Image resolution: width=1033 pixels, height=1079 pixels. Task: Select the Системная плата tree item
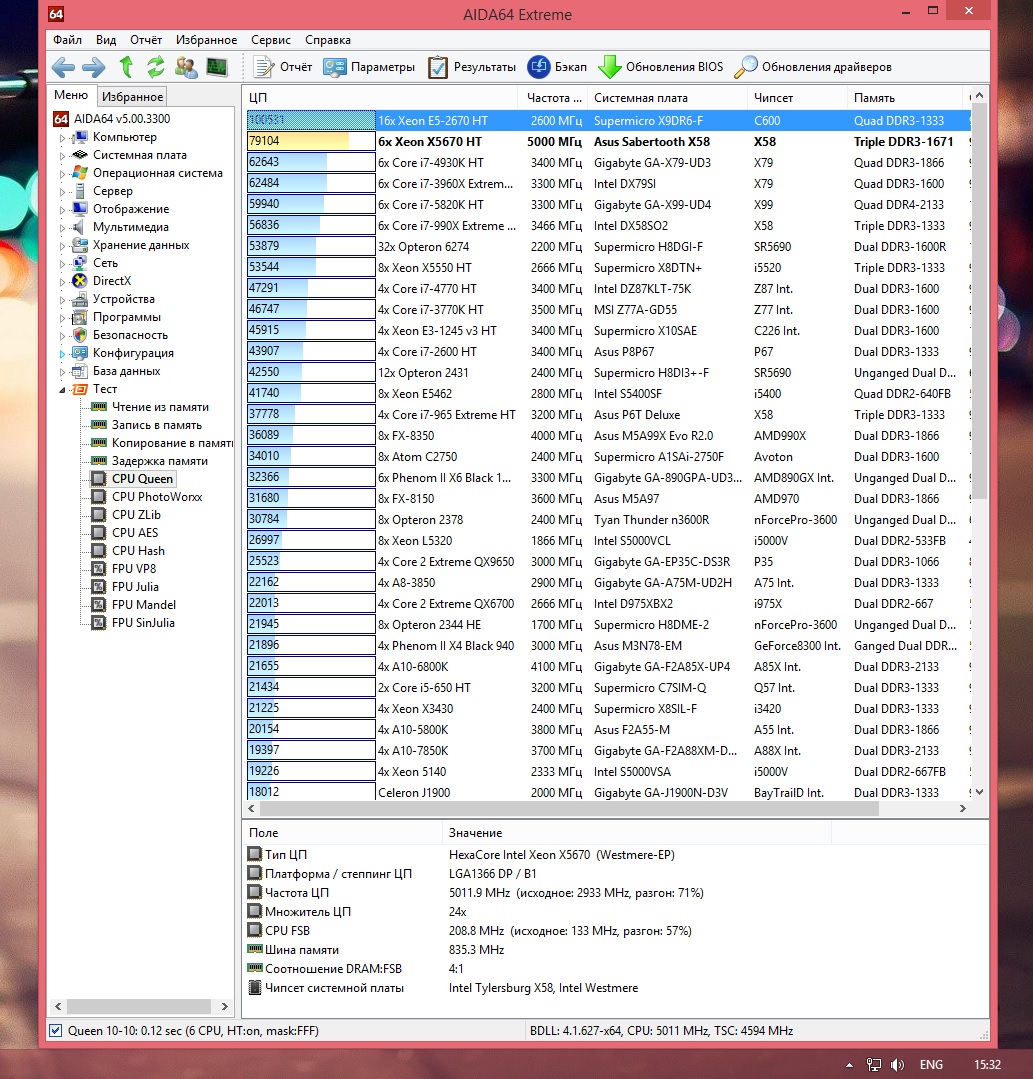click(x=140, y=155)
